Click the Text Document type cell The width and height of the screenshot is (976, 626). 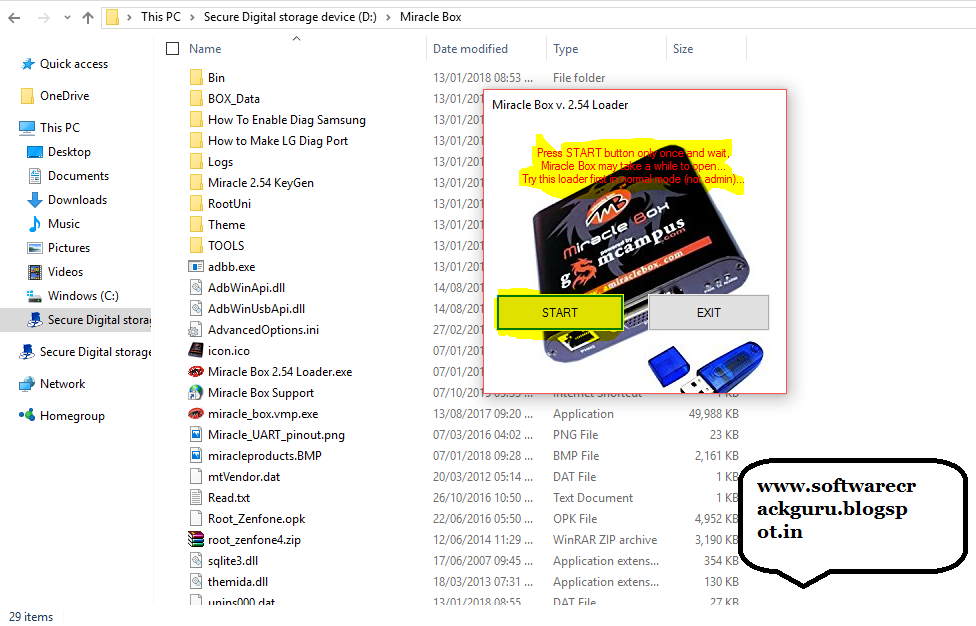pos(593,498)
